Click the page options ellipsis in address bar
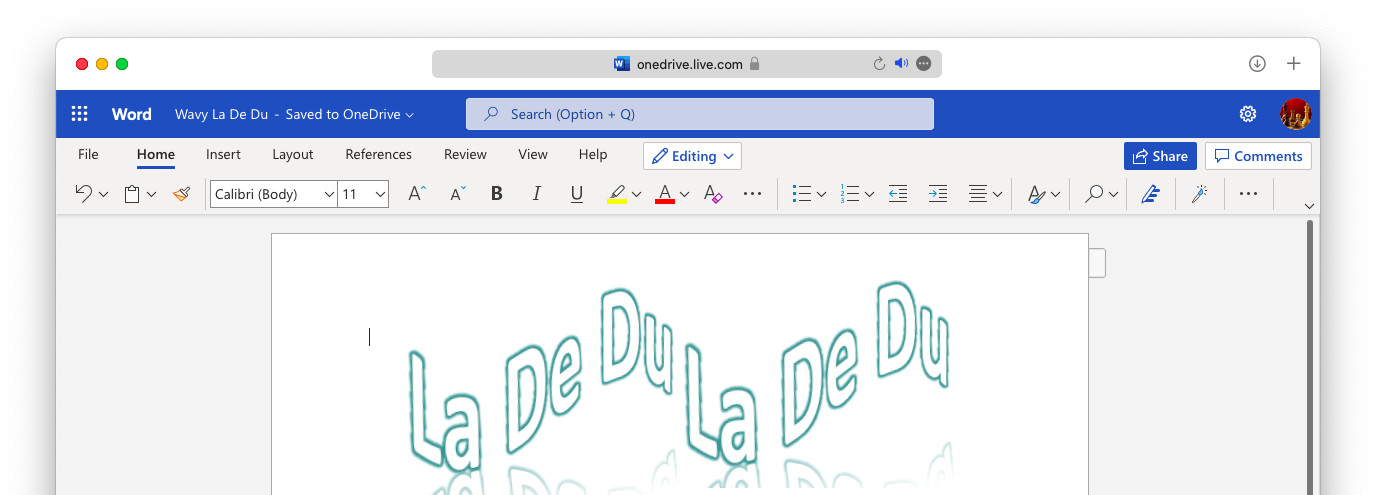Screen dimensions: 1376x495 click(x=924, y=64)
